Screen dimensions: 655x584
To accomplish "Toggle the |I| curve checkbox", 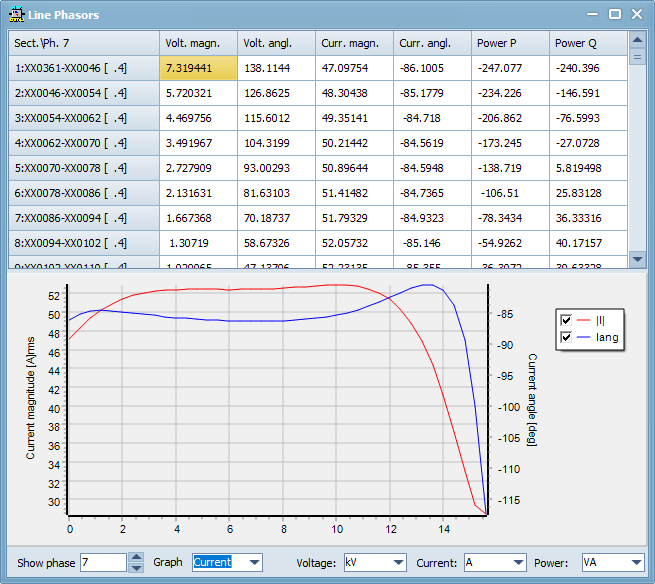I will [x=567, y=320].
